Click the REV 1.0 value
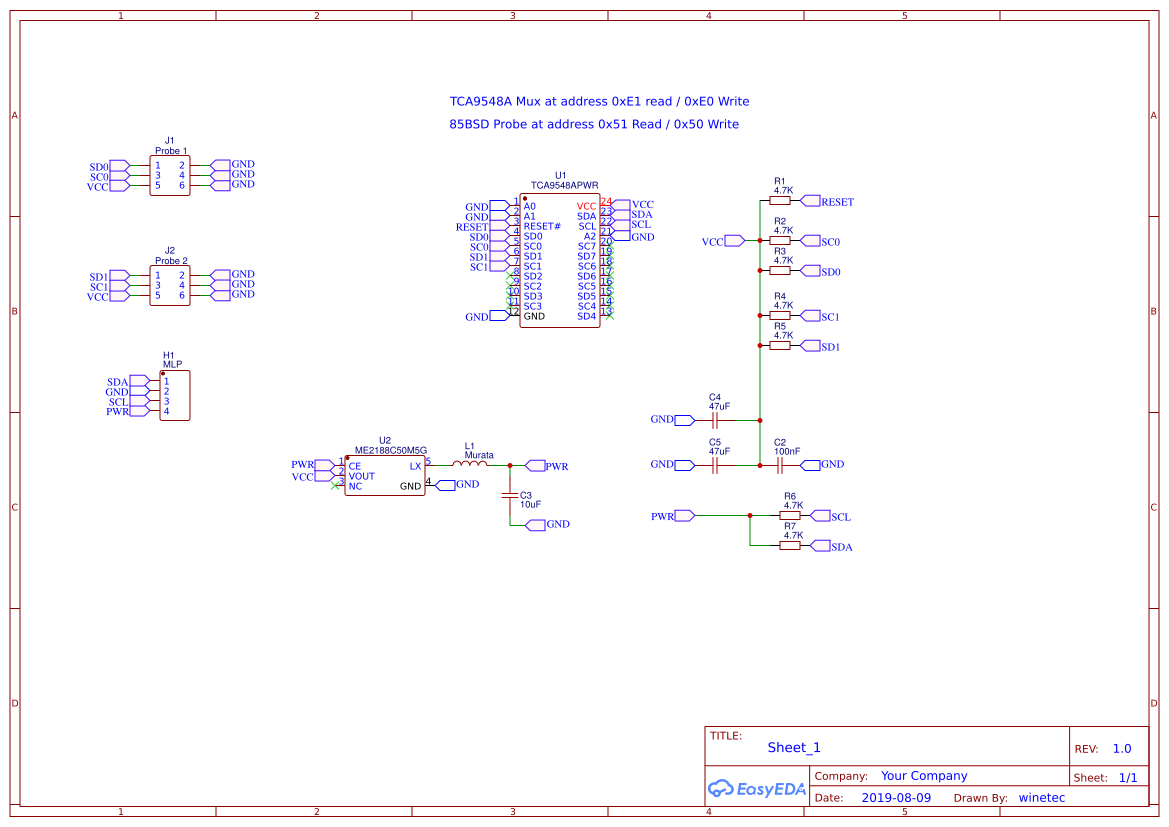This screenshot has width=1169, height=827. coord(1121,747)
